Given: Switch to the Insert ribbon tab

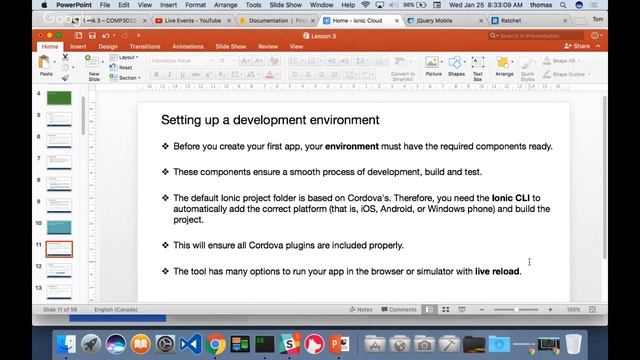Looking at the screenshot, I should 78,47.
